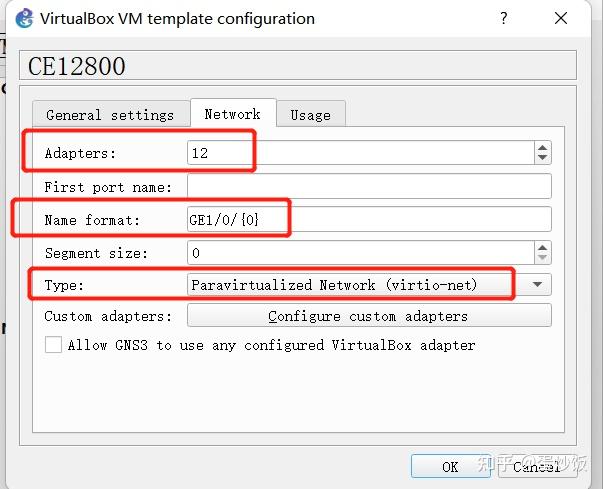Click the CE12800 template name field
603x489 pixels.
(x=298, y=66)
